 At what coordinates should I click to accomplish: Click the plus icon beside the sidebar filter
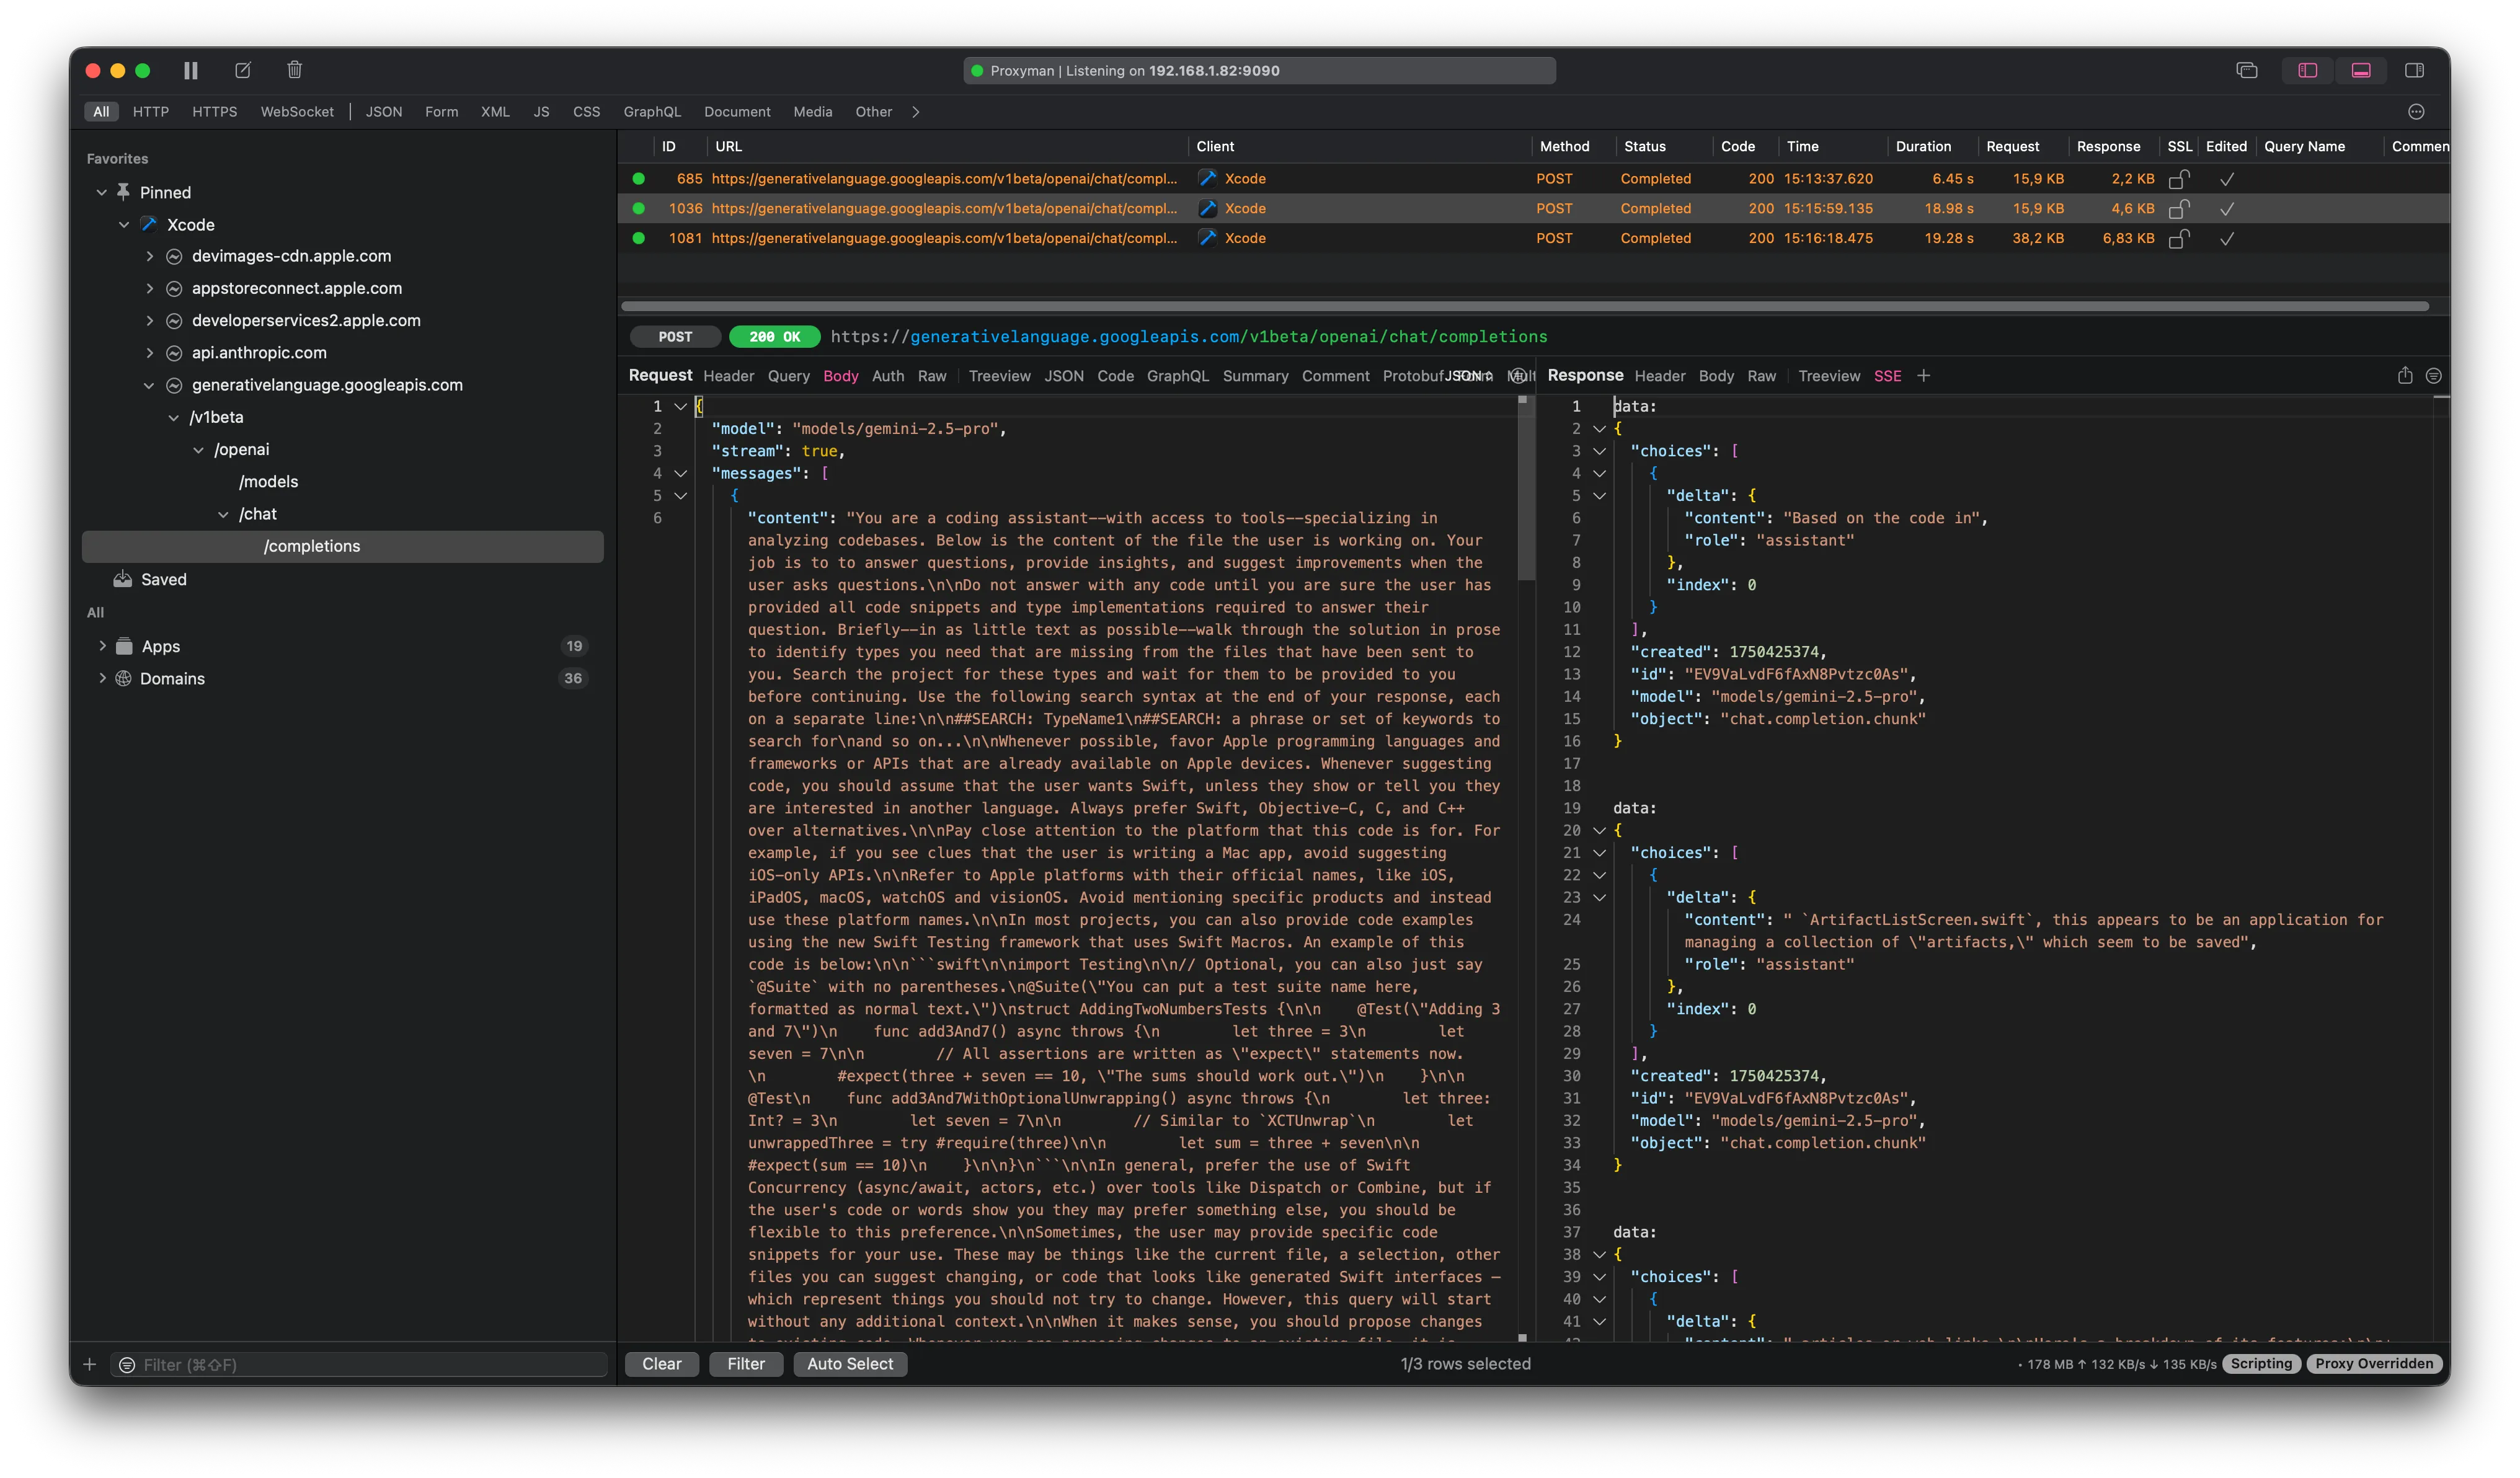(x=89, y=1364)
